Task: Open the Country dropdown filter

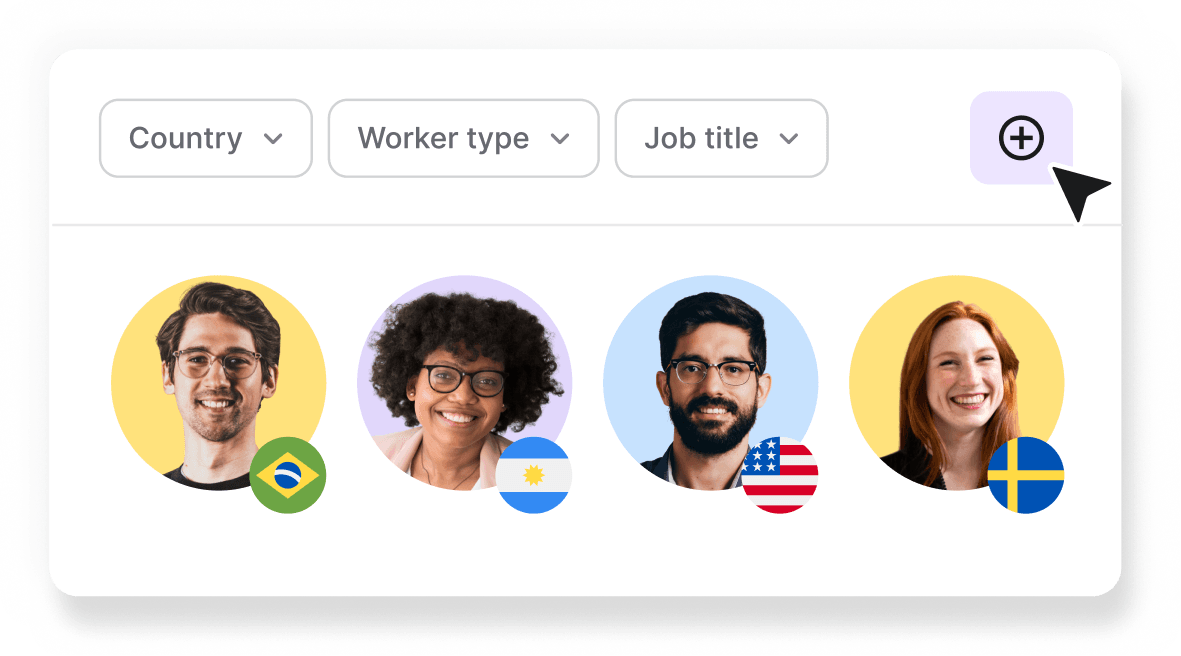Action: [x=206, y=139]
